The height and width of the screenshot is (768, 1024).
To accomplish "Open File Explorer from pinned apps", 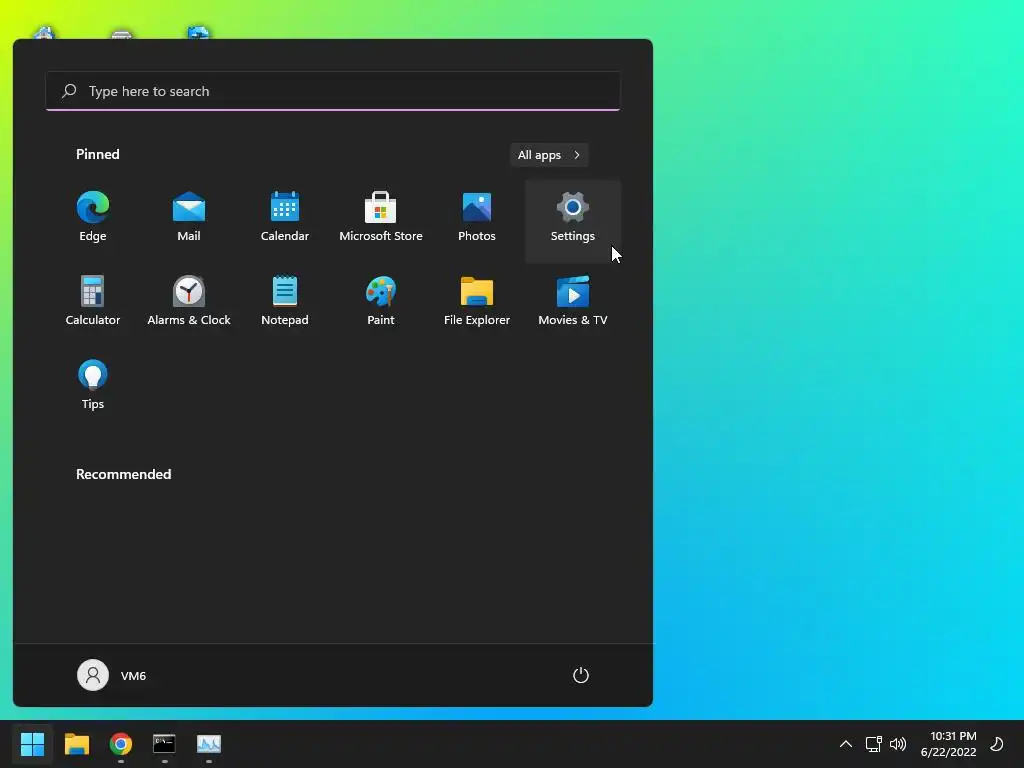I will pyautogui.click(x=477, y=302).
